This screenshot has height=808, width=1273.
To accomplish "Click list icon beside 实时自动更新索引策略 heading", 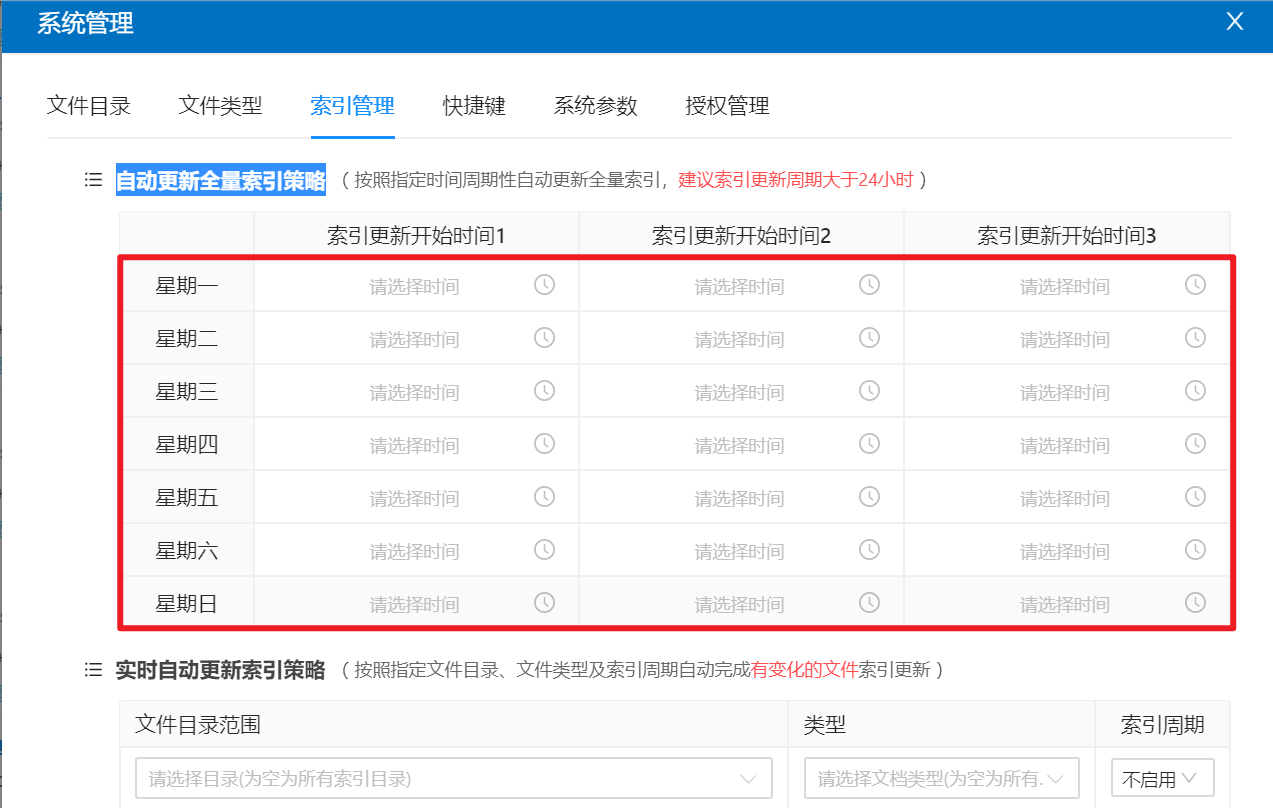I will coord(93,670).
